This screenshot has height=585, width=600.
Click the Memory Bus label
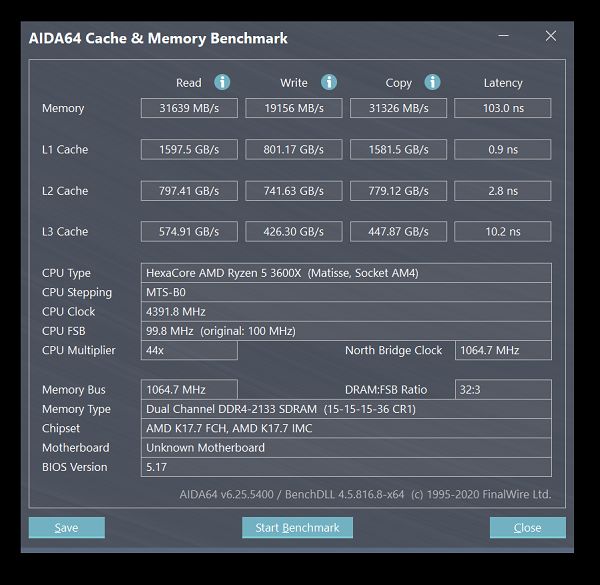point(74,390)
